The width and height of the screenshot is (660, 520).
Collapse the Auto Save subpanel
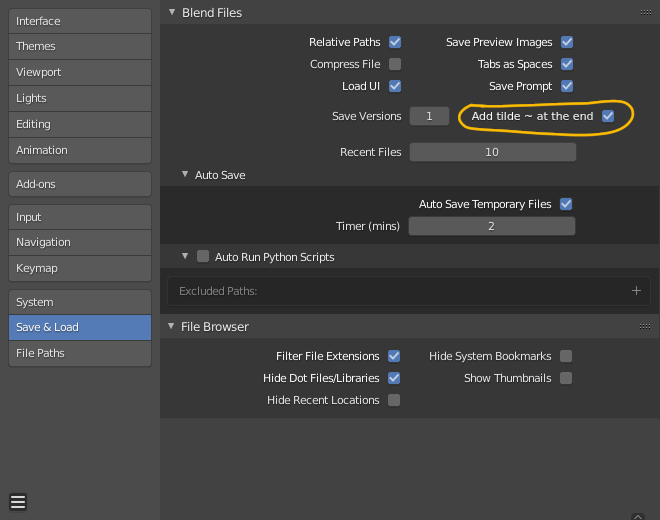click(185, 174)
